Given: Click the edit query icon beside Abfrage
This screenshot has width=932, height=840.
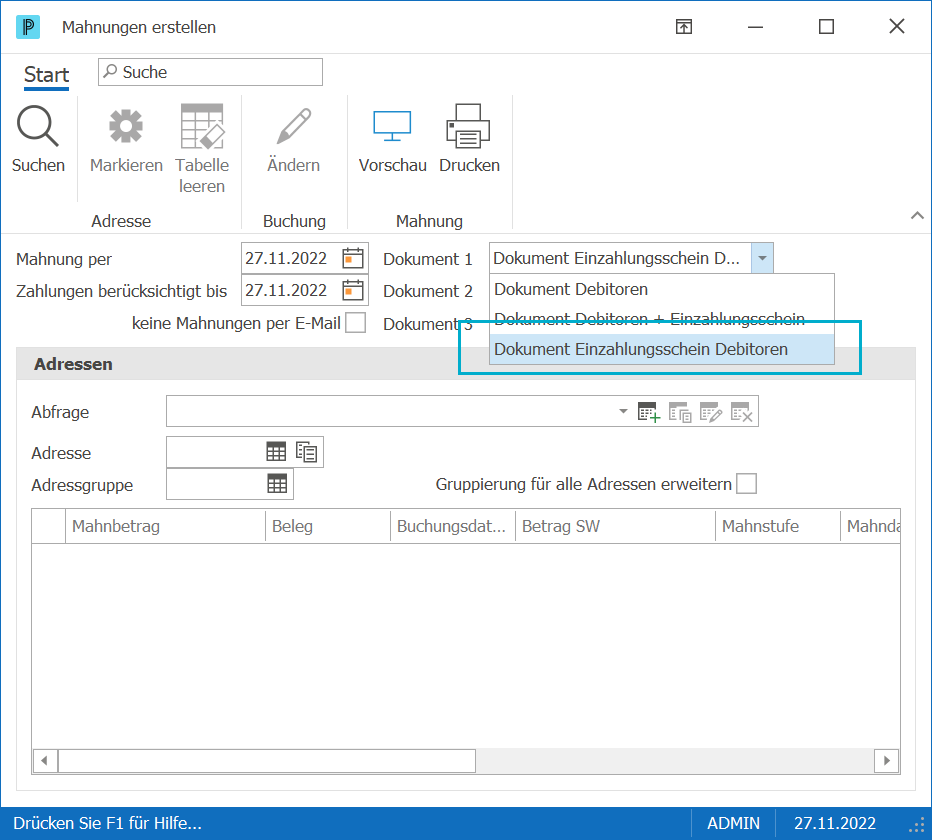Looking at the screenshot, I should (x=710, y=411).
